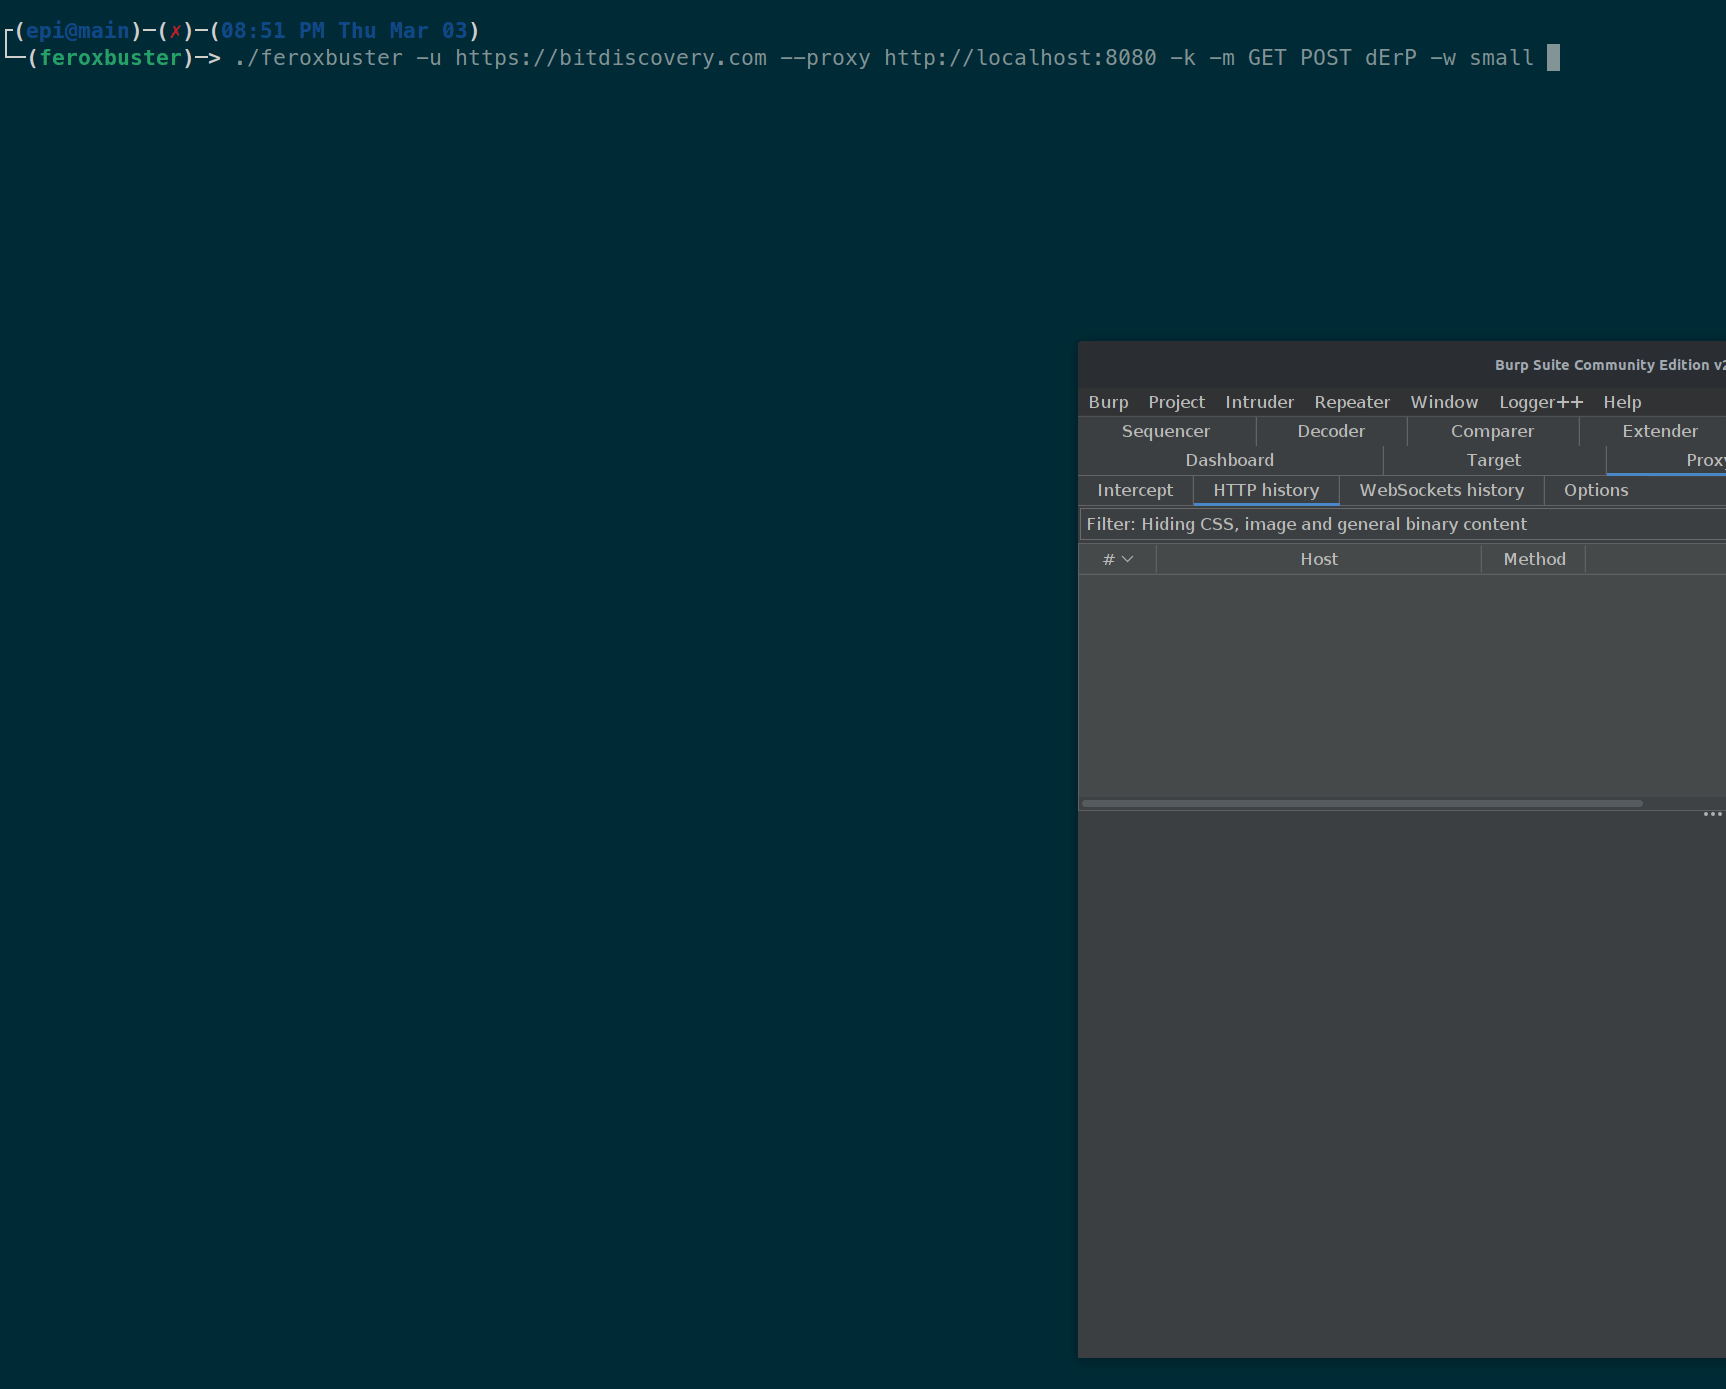Click the panel options dots icon
1726x1389 pixels.
(x=1712, y=814)
